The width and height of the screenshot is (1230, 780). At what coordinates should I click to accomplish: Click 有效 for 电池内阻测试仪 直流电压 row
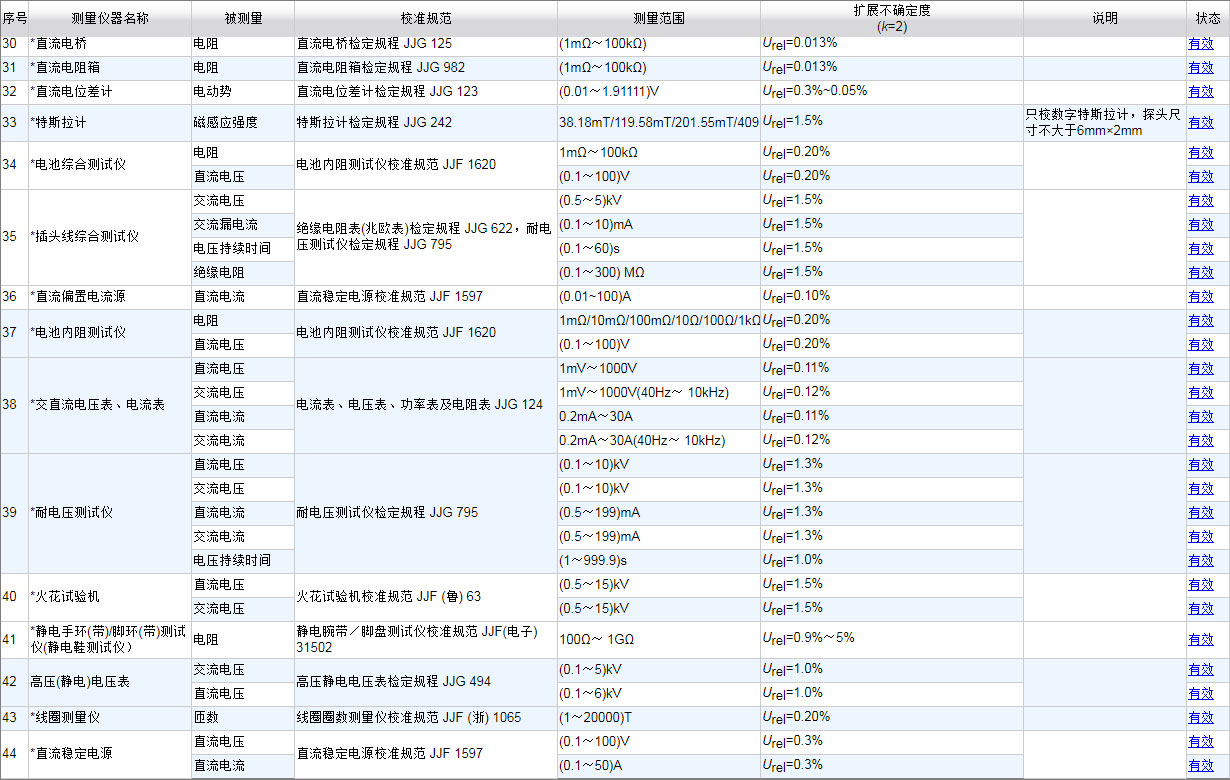1200,345
